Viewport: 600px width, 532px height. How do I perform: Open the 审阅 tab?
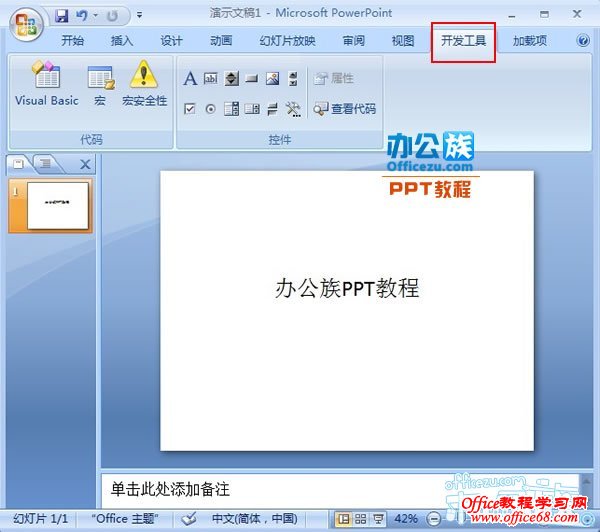(x=353, y=41)
